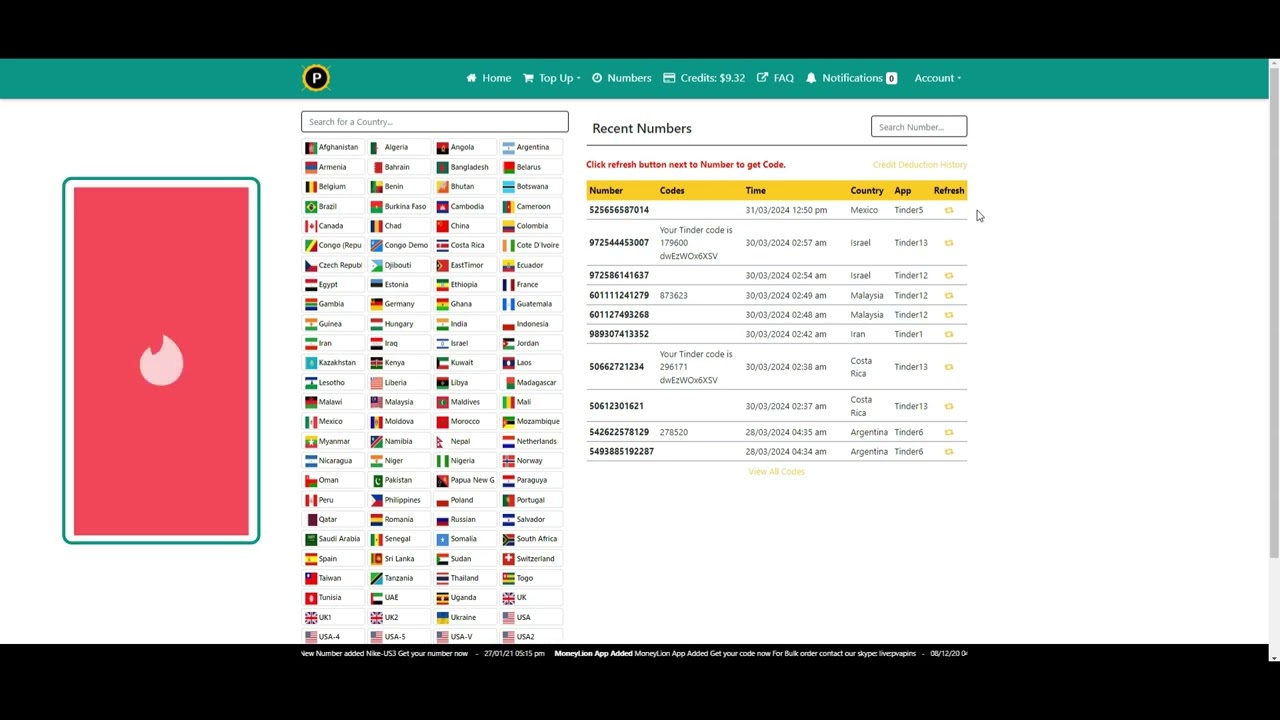The width and height of the screenshot is (1280, 720).
Task: Select the Taiwan flag icon
Action: click(311, 578)
